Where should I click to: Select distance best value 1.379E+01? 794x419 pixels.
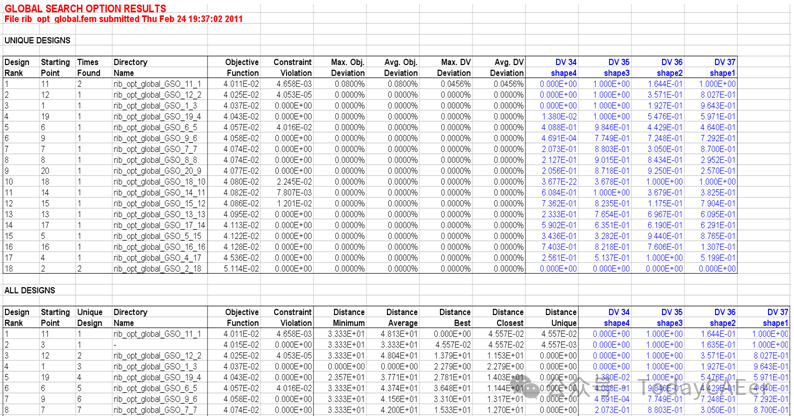[453, 356]
